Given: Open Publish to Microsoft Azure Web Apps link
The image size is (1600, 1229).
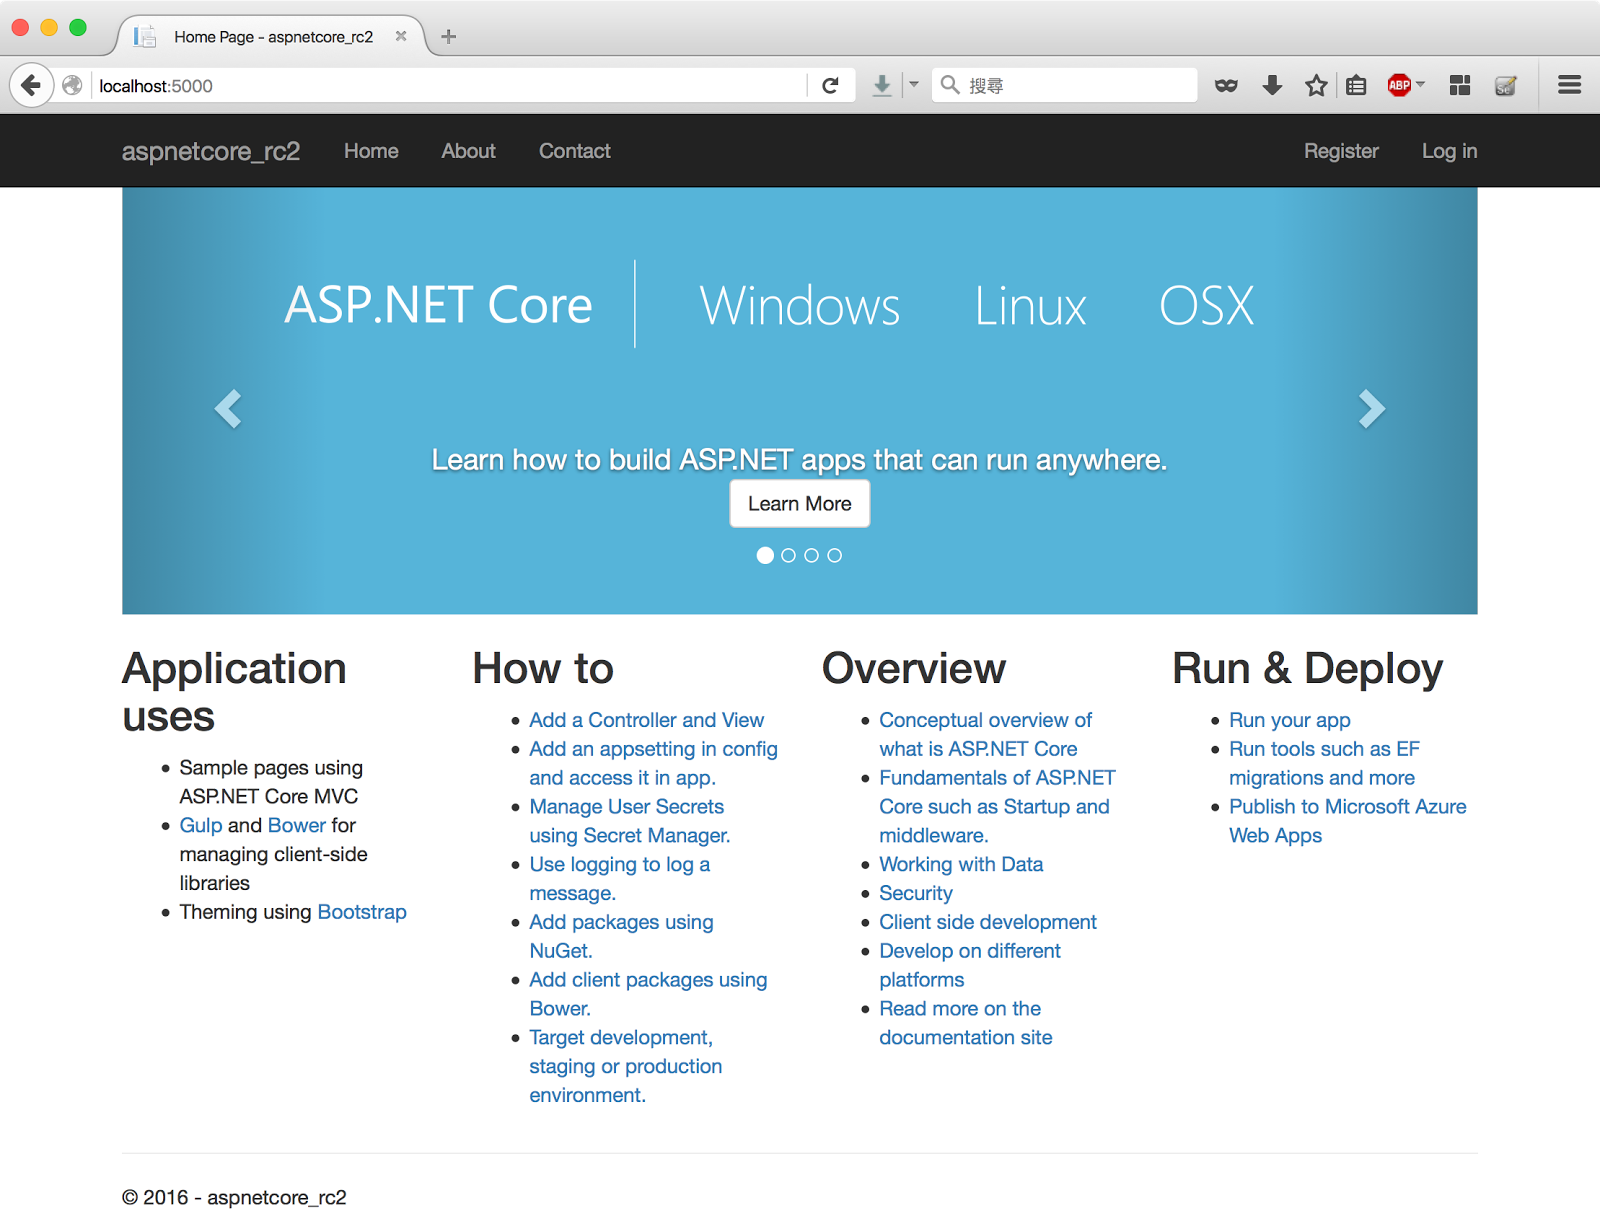Looking at the screenshot, I should pyautogui.click(x=1347, y=821).
